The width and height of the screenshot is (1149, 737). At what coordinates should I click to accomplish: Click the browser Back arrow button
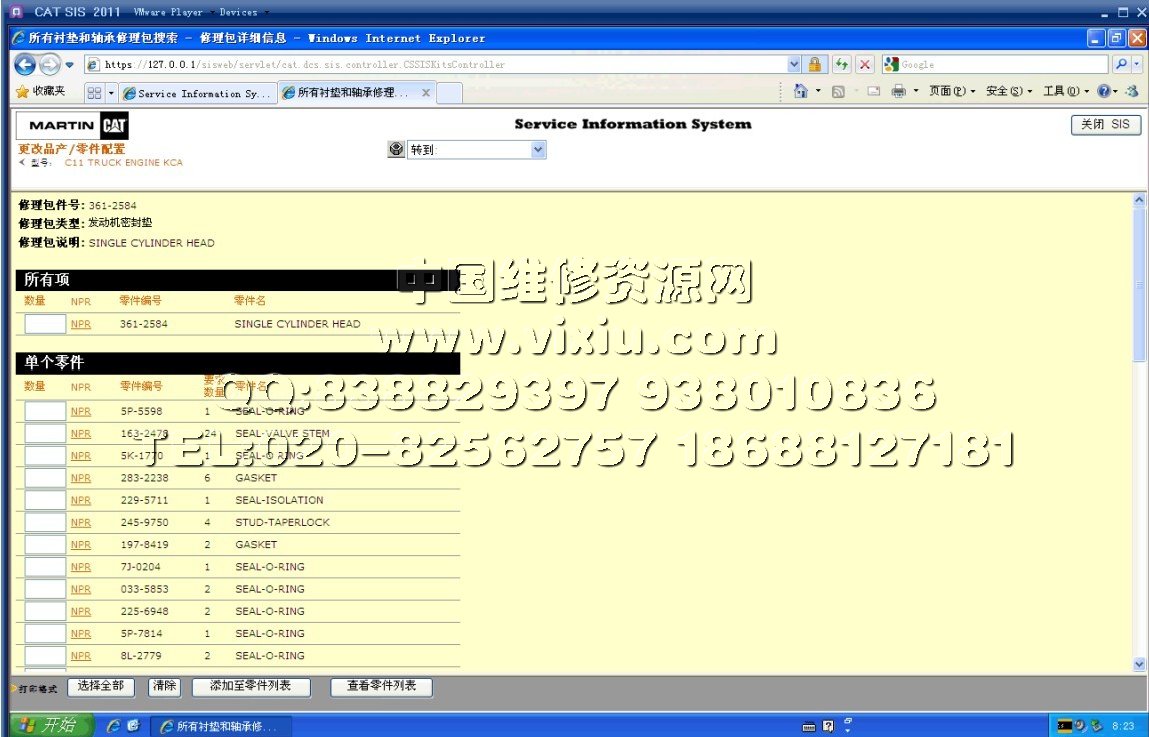25,65
